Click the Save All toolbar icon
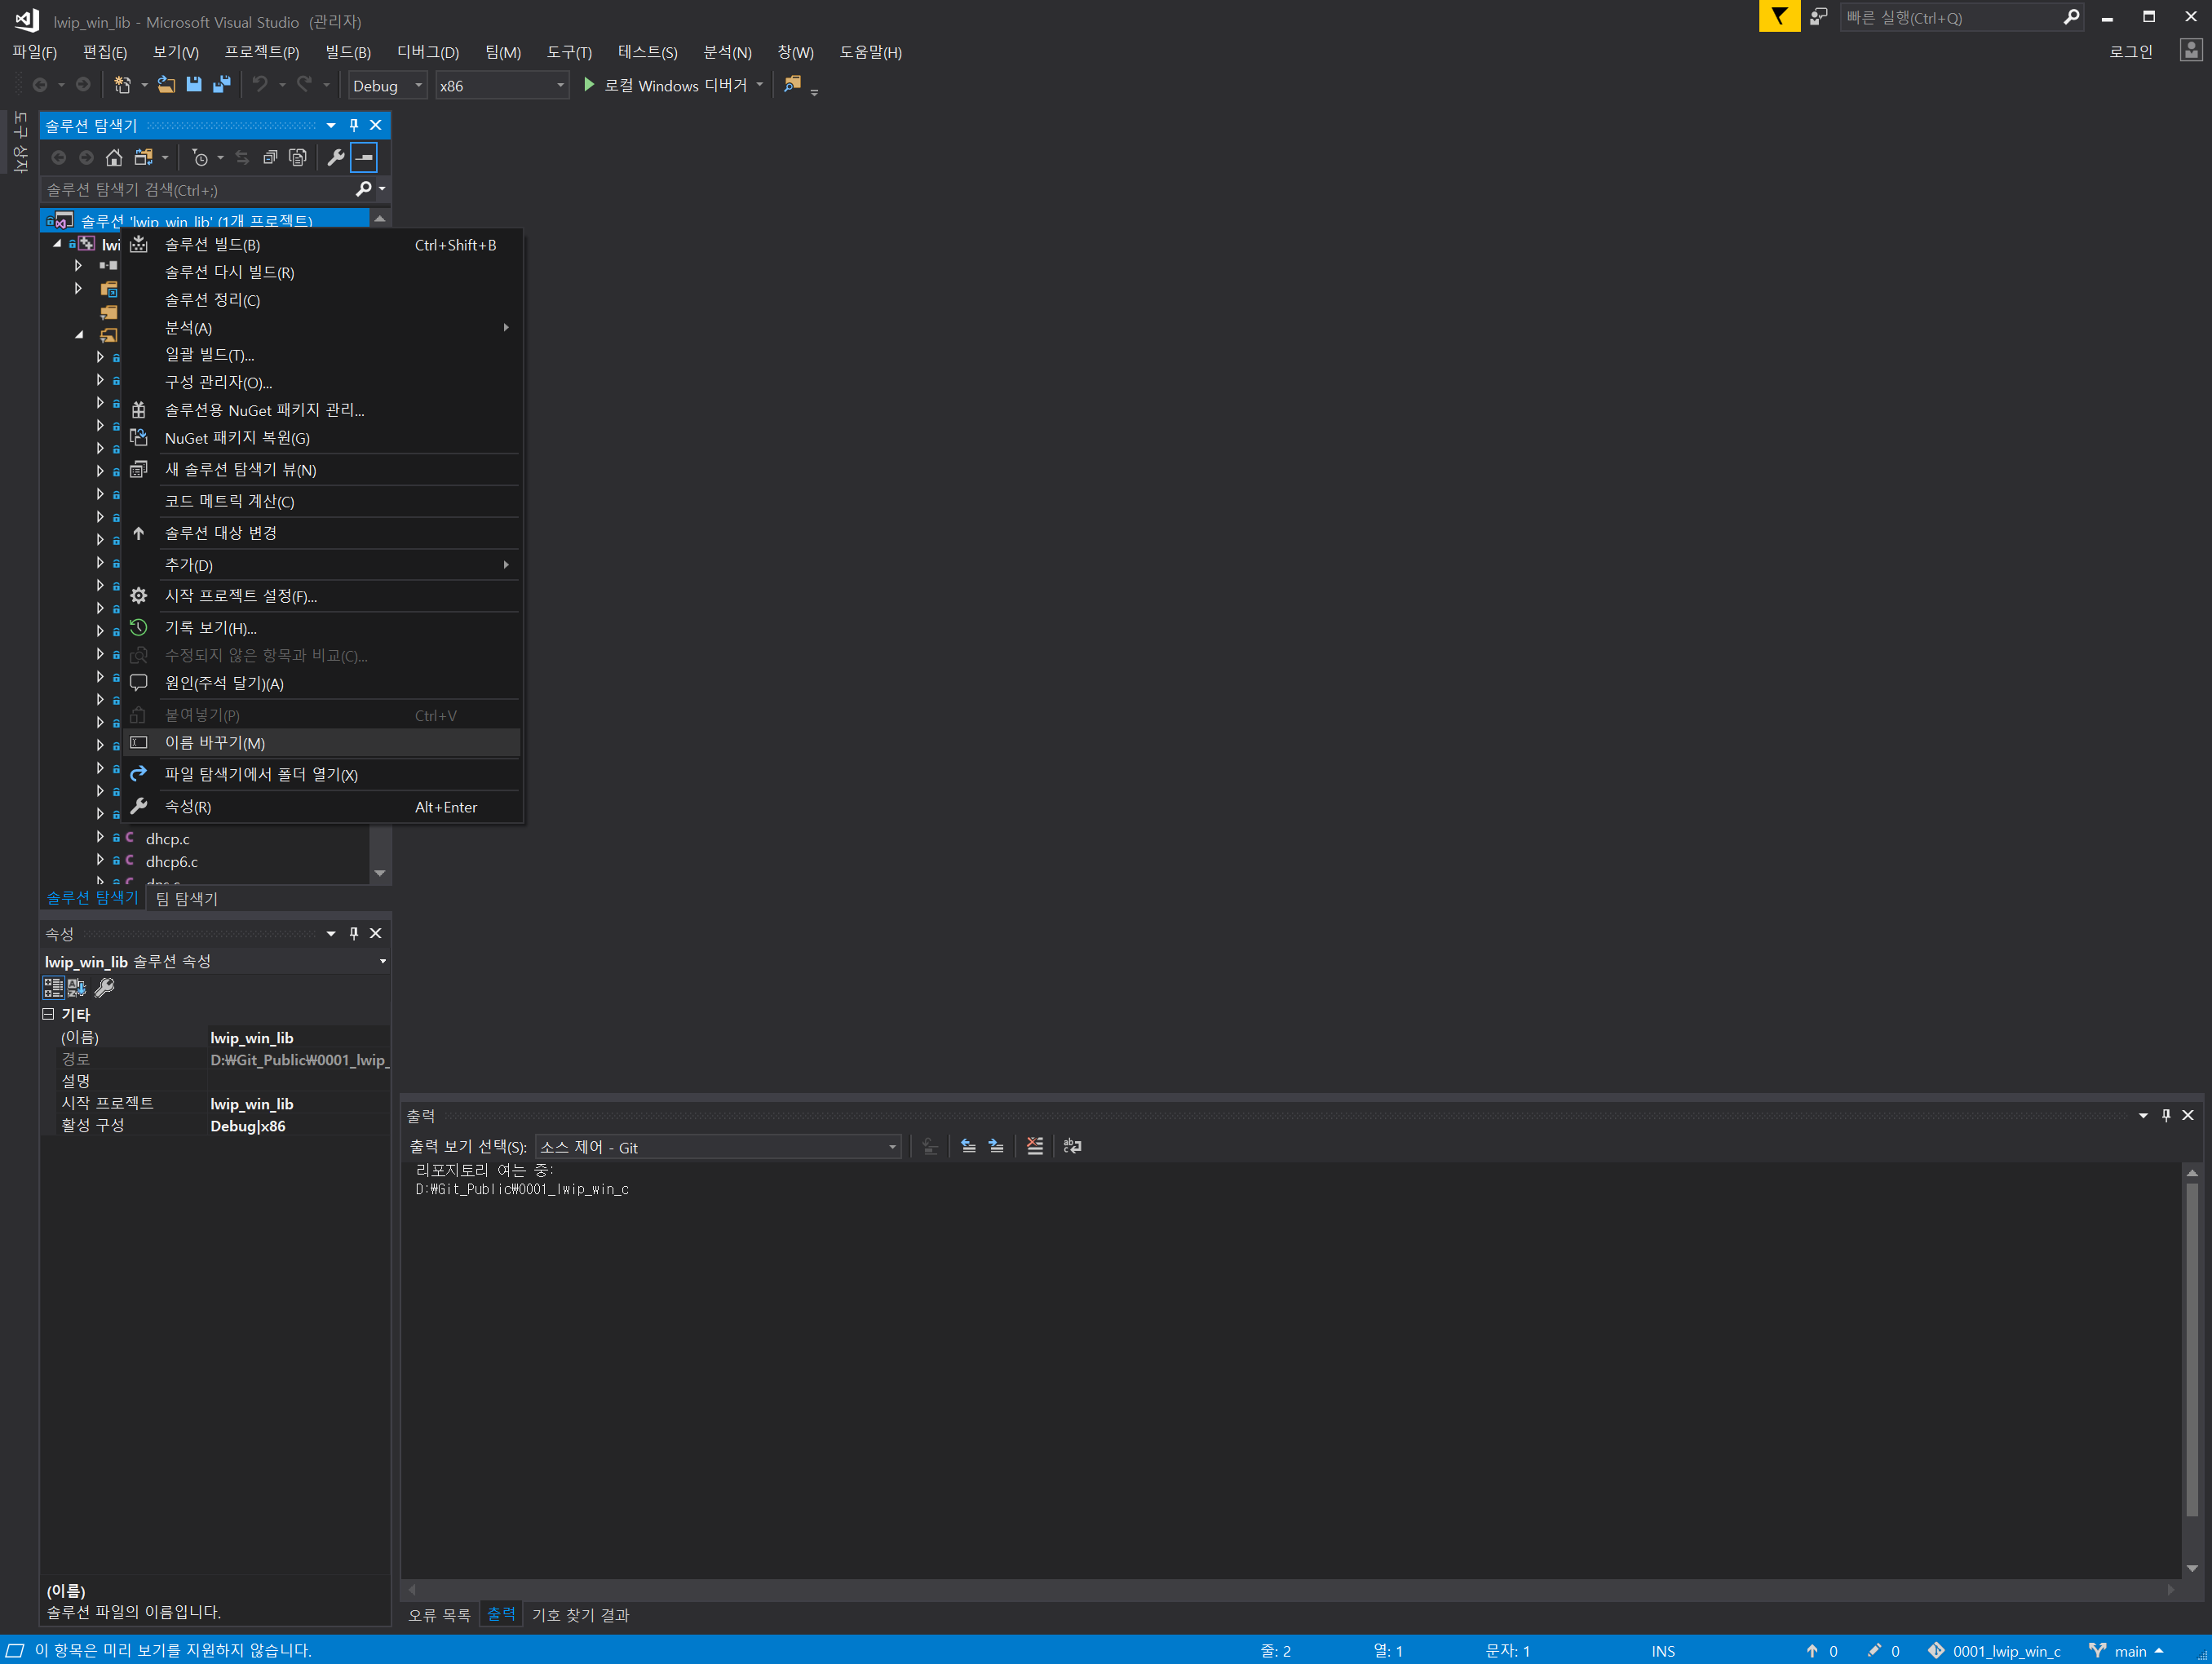Viewport: 2212px width, 1664px height. (x=222, y=85)
